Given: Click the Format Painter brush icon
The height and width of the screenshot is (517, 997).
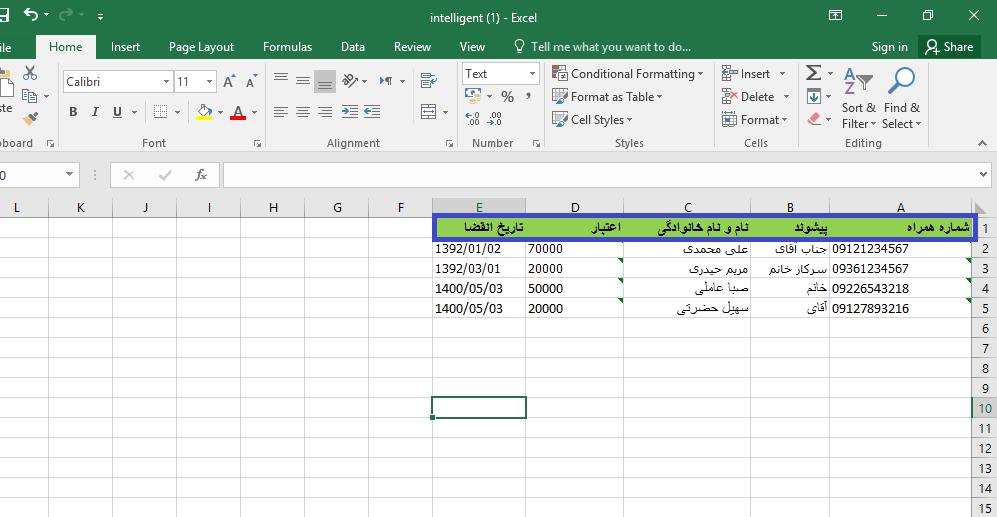Looking at the screenshot, I should click(29, 119).
